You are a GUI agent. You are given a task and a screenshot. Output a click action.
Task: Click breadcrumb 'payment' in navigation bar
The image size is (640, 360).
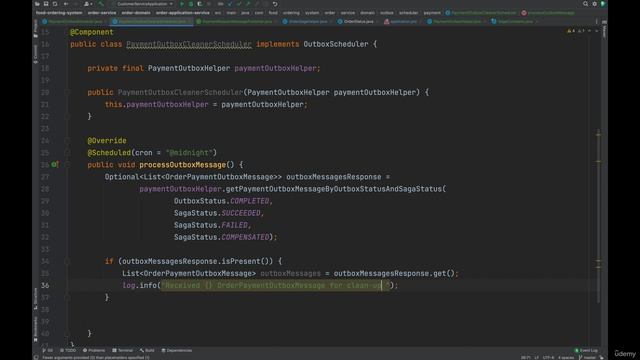[x=432, y=13]
